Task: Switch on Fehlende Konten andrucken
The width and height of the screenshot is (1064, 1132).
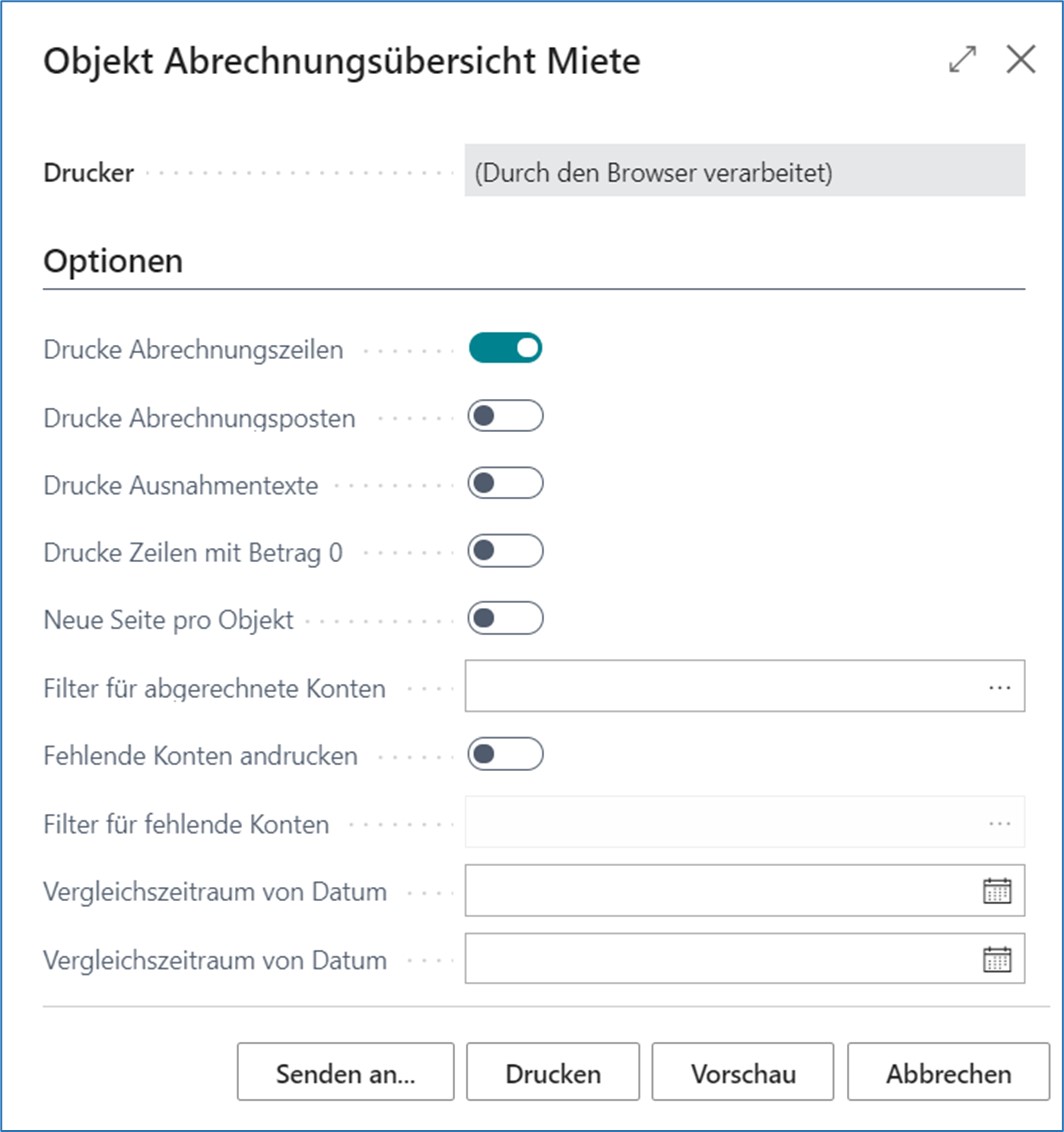Action: click(x=505, y=755)
